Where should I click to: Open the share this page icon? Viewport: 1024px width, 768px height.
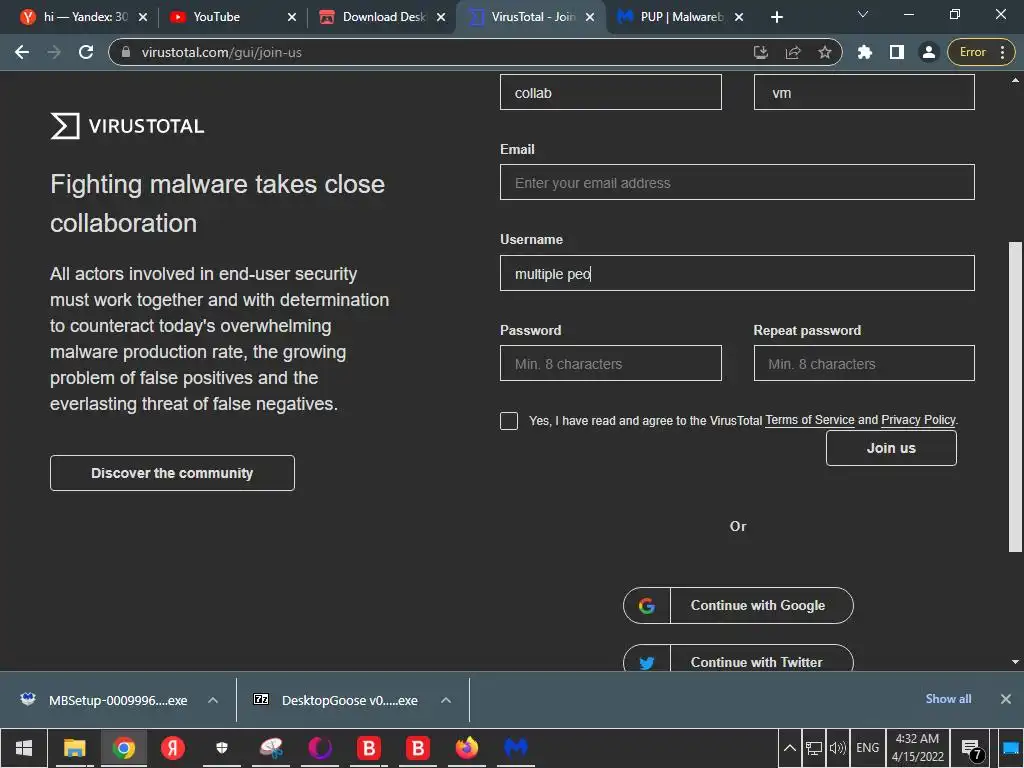(x=792, y=52)
